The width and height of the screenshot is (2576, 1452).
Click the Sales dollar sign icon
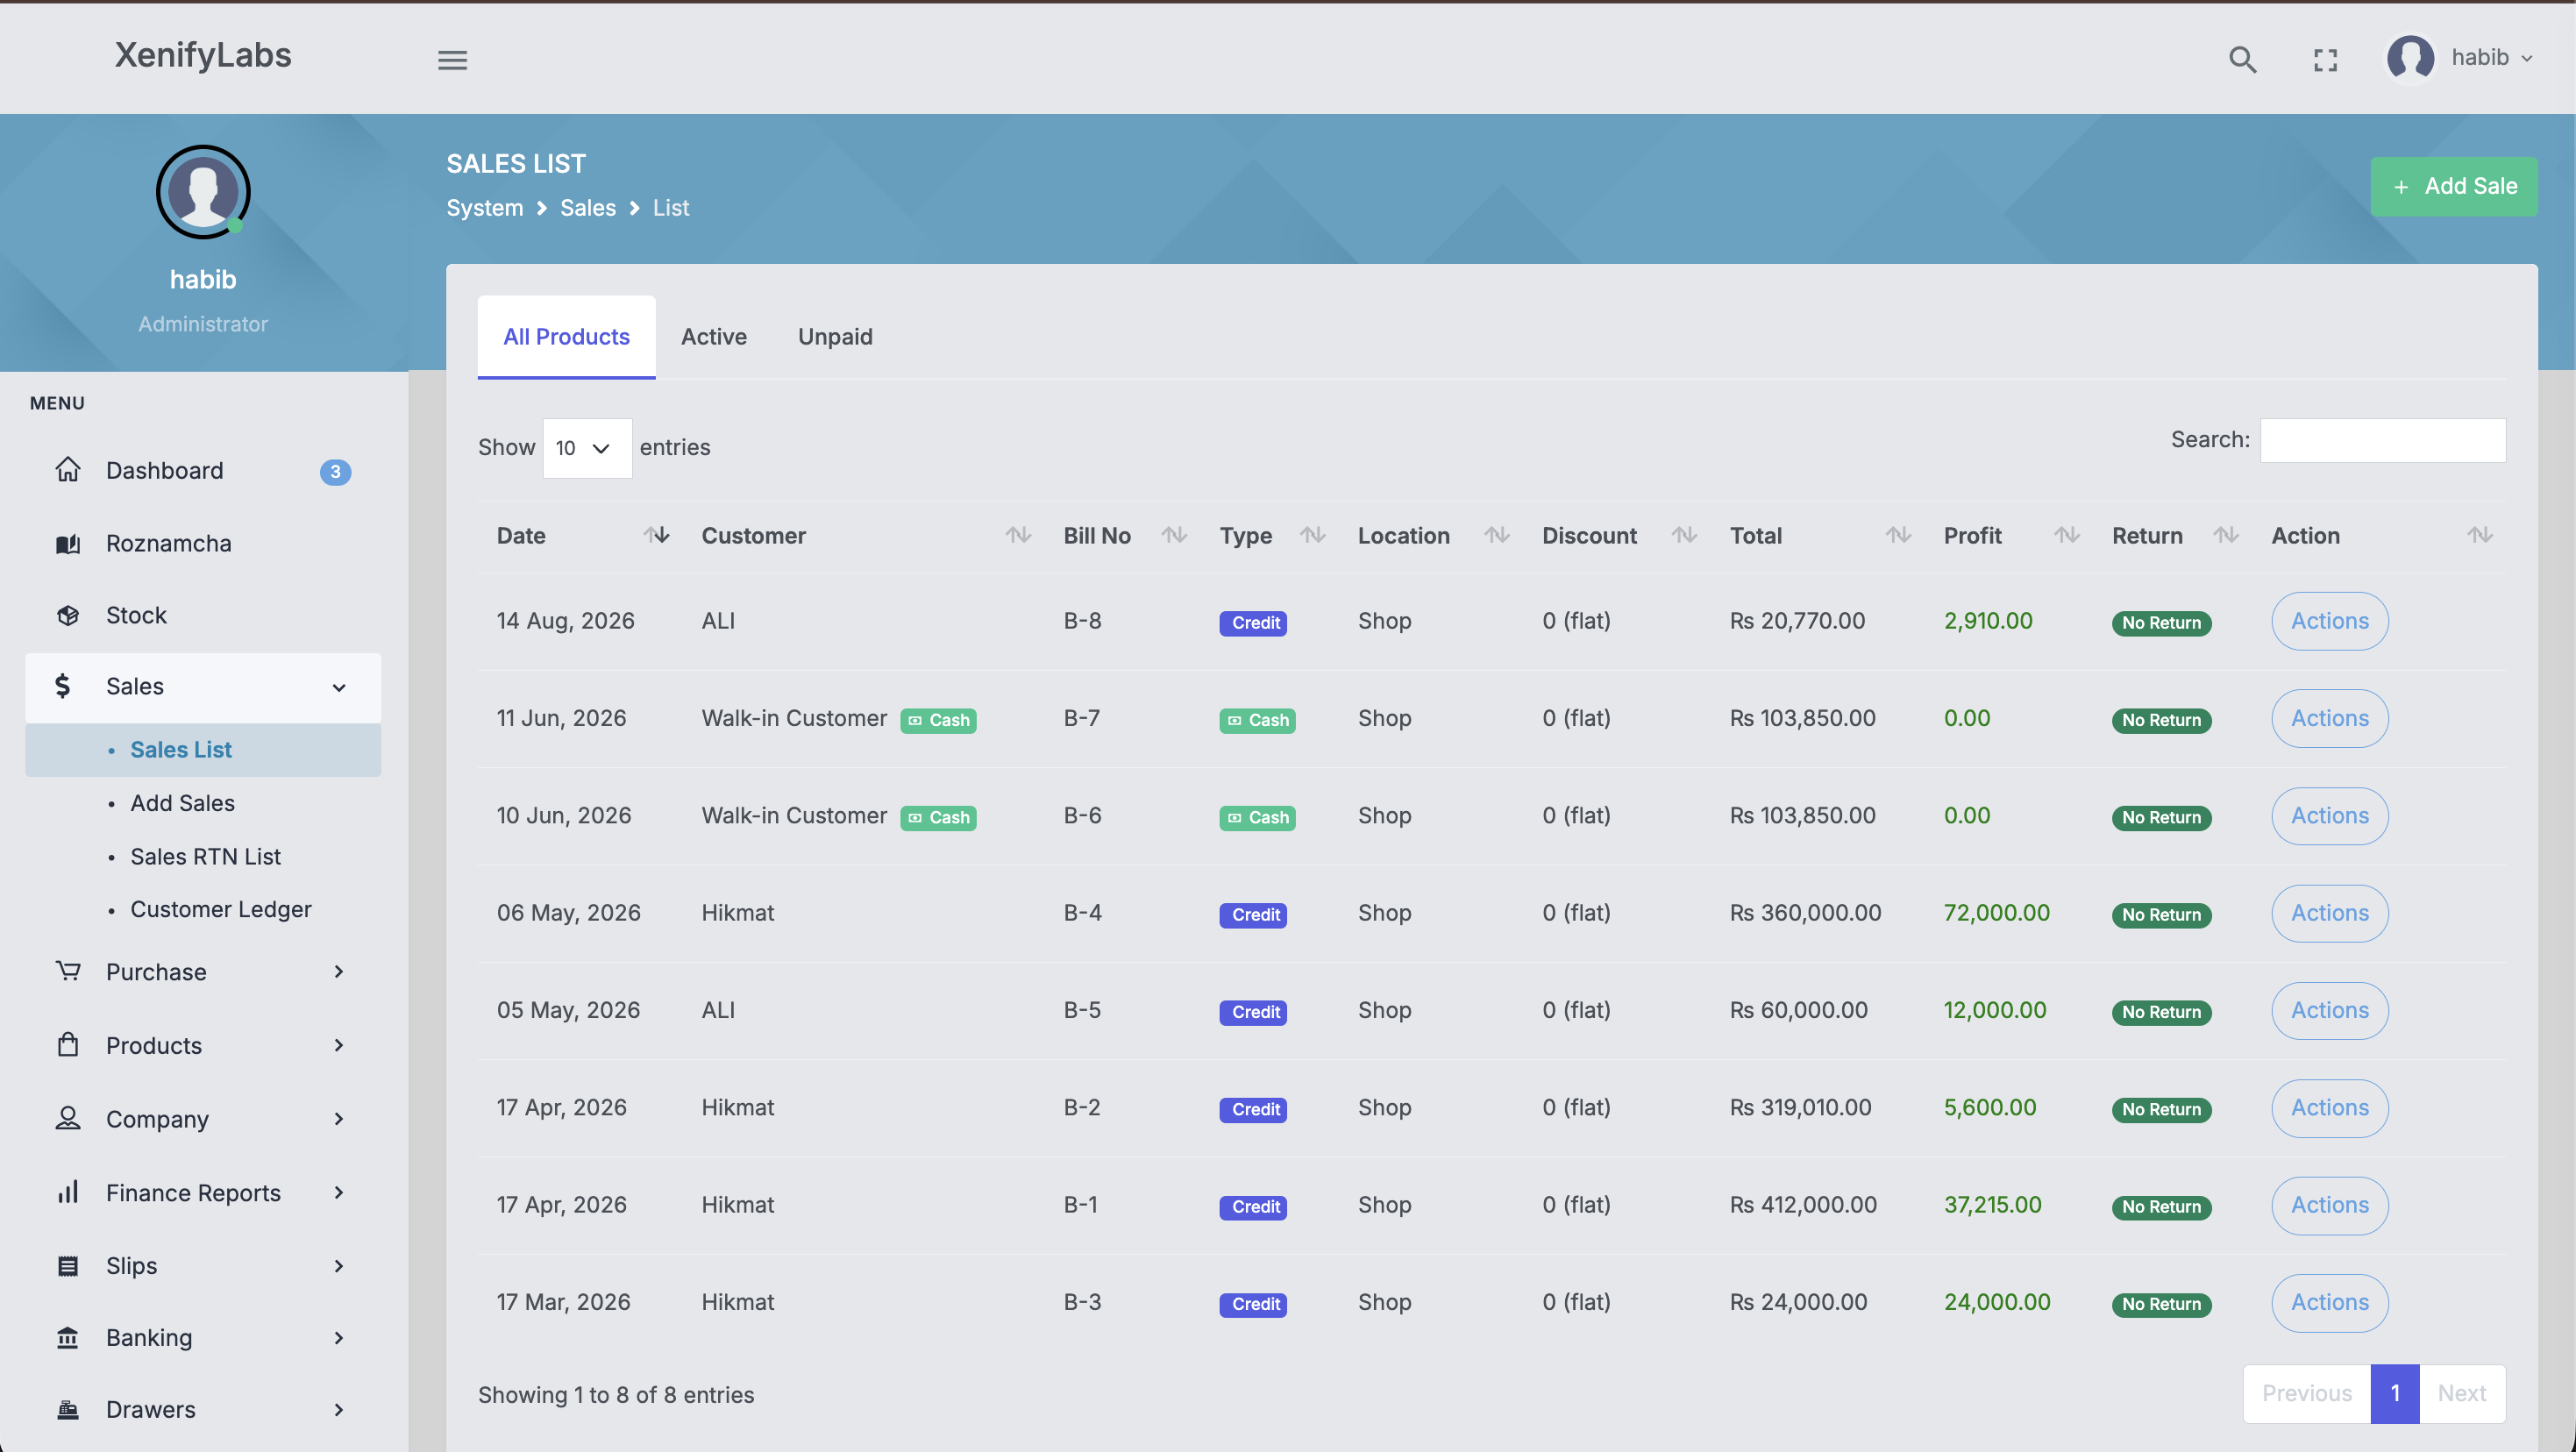[62, 686]
